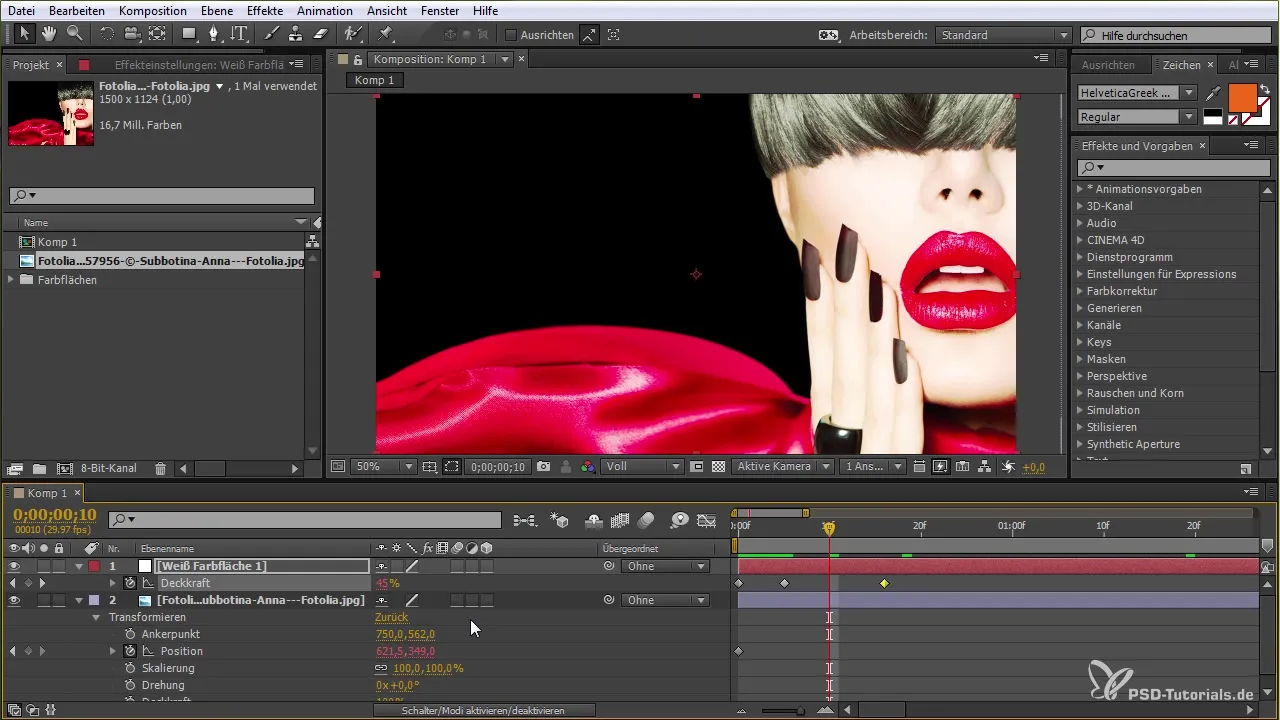Toggle Skalierung constrain proportions link
1280x720 pixels.
[x=381, y=668]
